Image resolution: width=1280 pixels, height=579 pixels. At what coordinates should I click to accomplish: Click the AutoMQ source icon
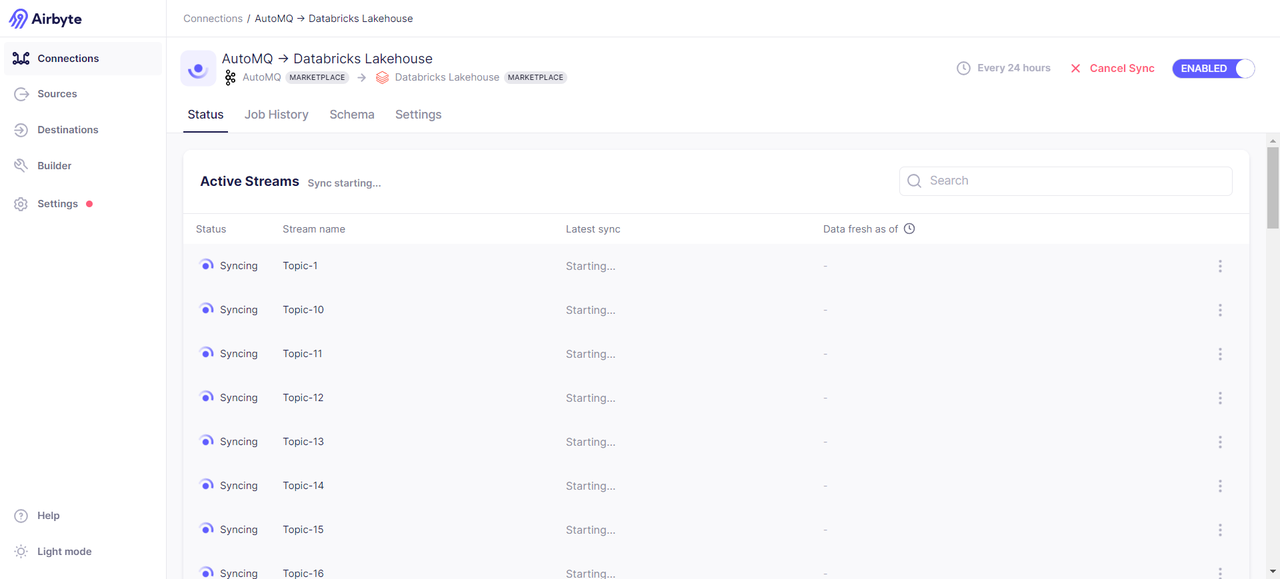[x=230, y=77]
